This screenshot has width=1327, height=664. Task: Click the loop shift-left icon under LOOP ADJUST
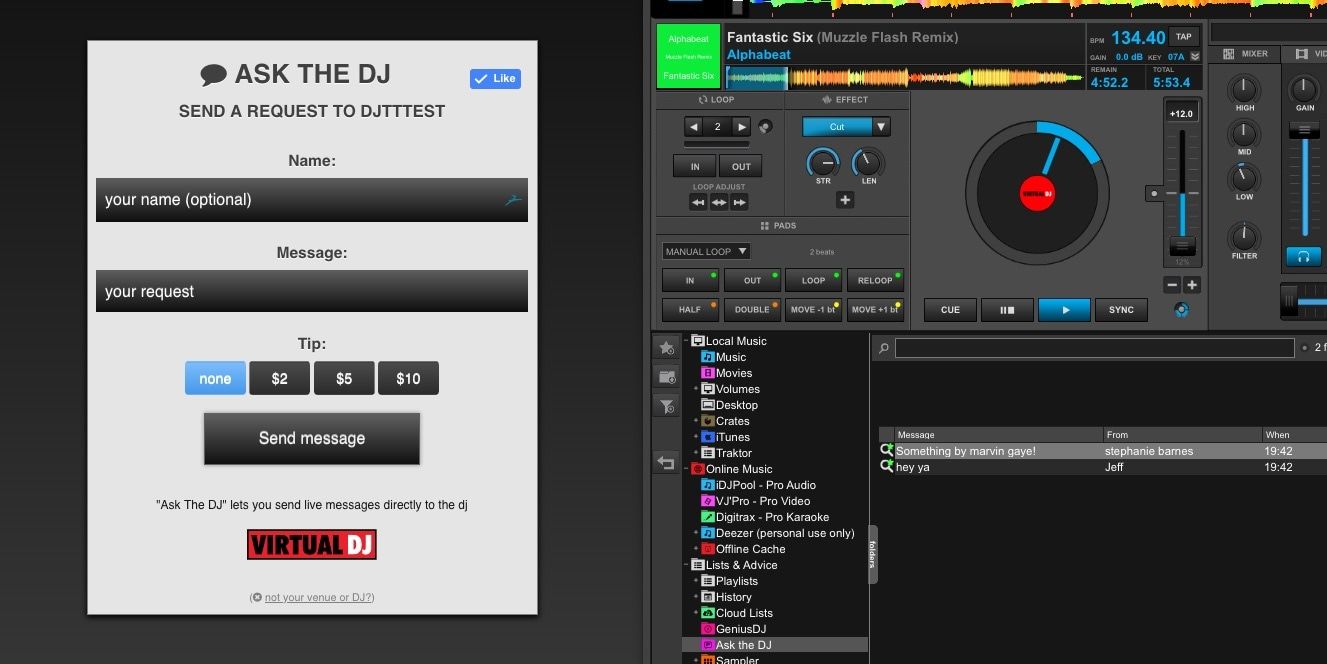pyautogui.click(x=698, y=202)
